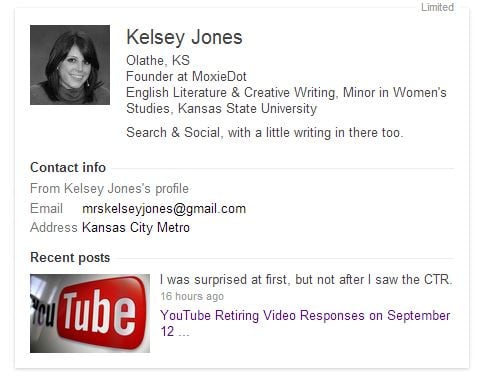488x387 pixels.
Task: Open the Kelsey Jones name heading
Action: [184, 37]
